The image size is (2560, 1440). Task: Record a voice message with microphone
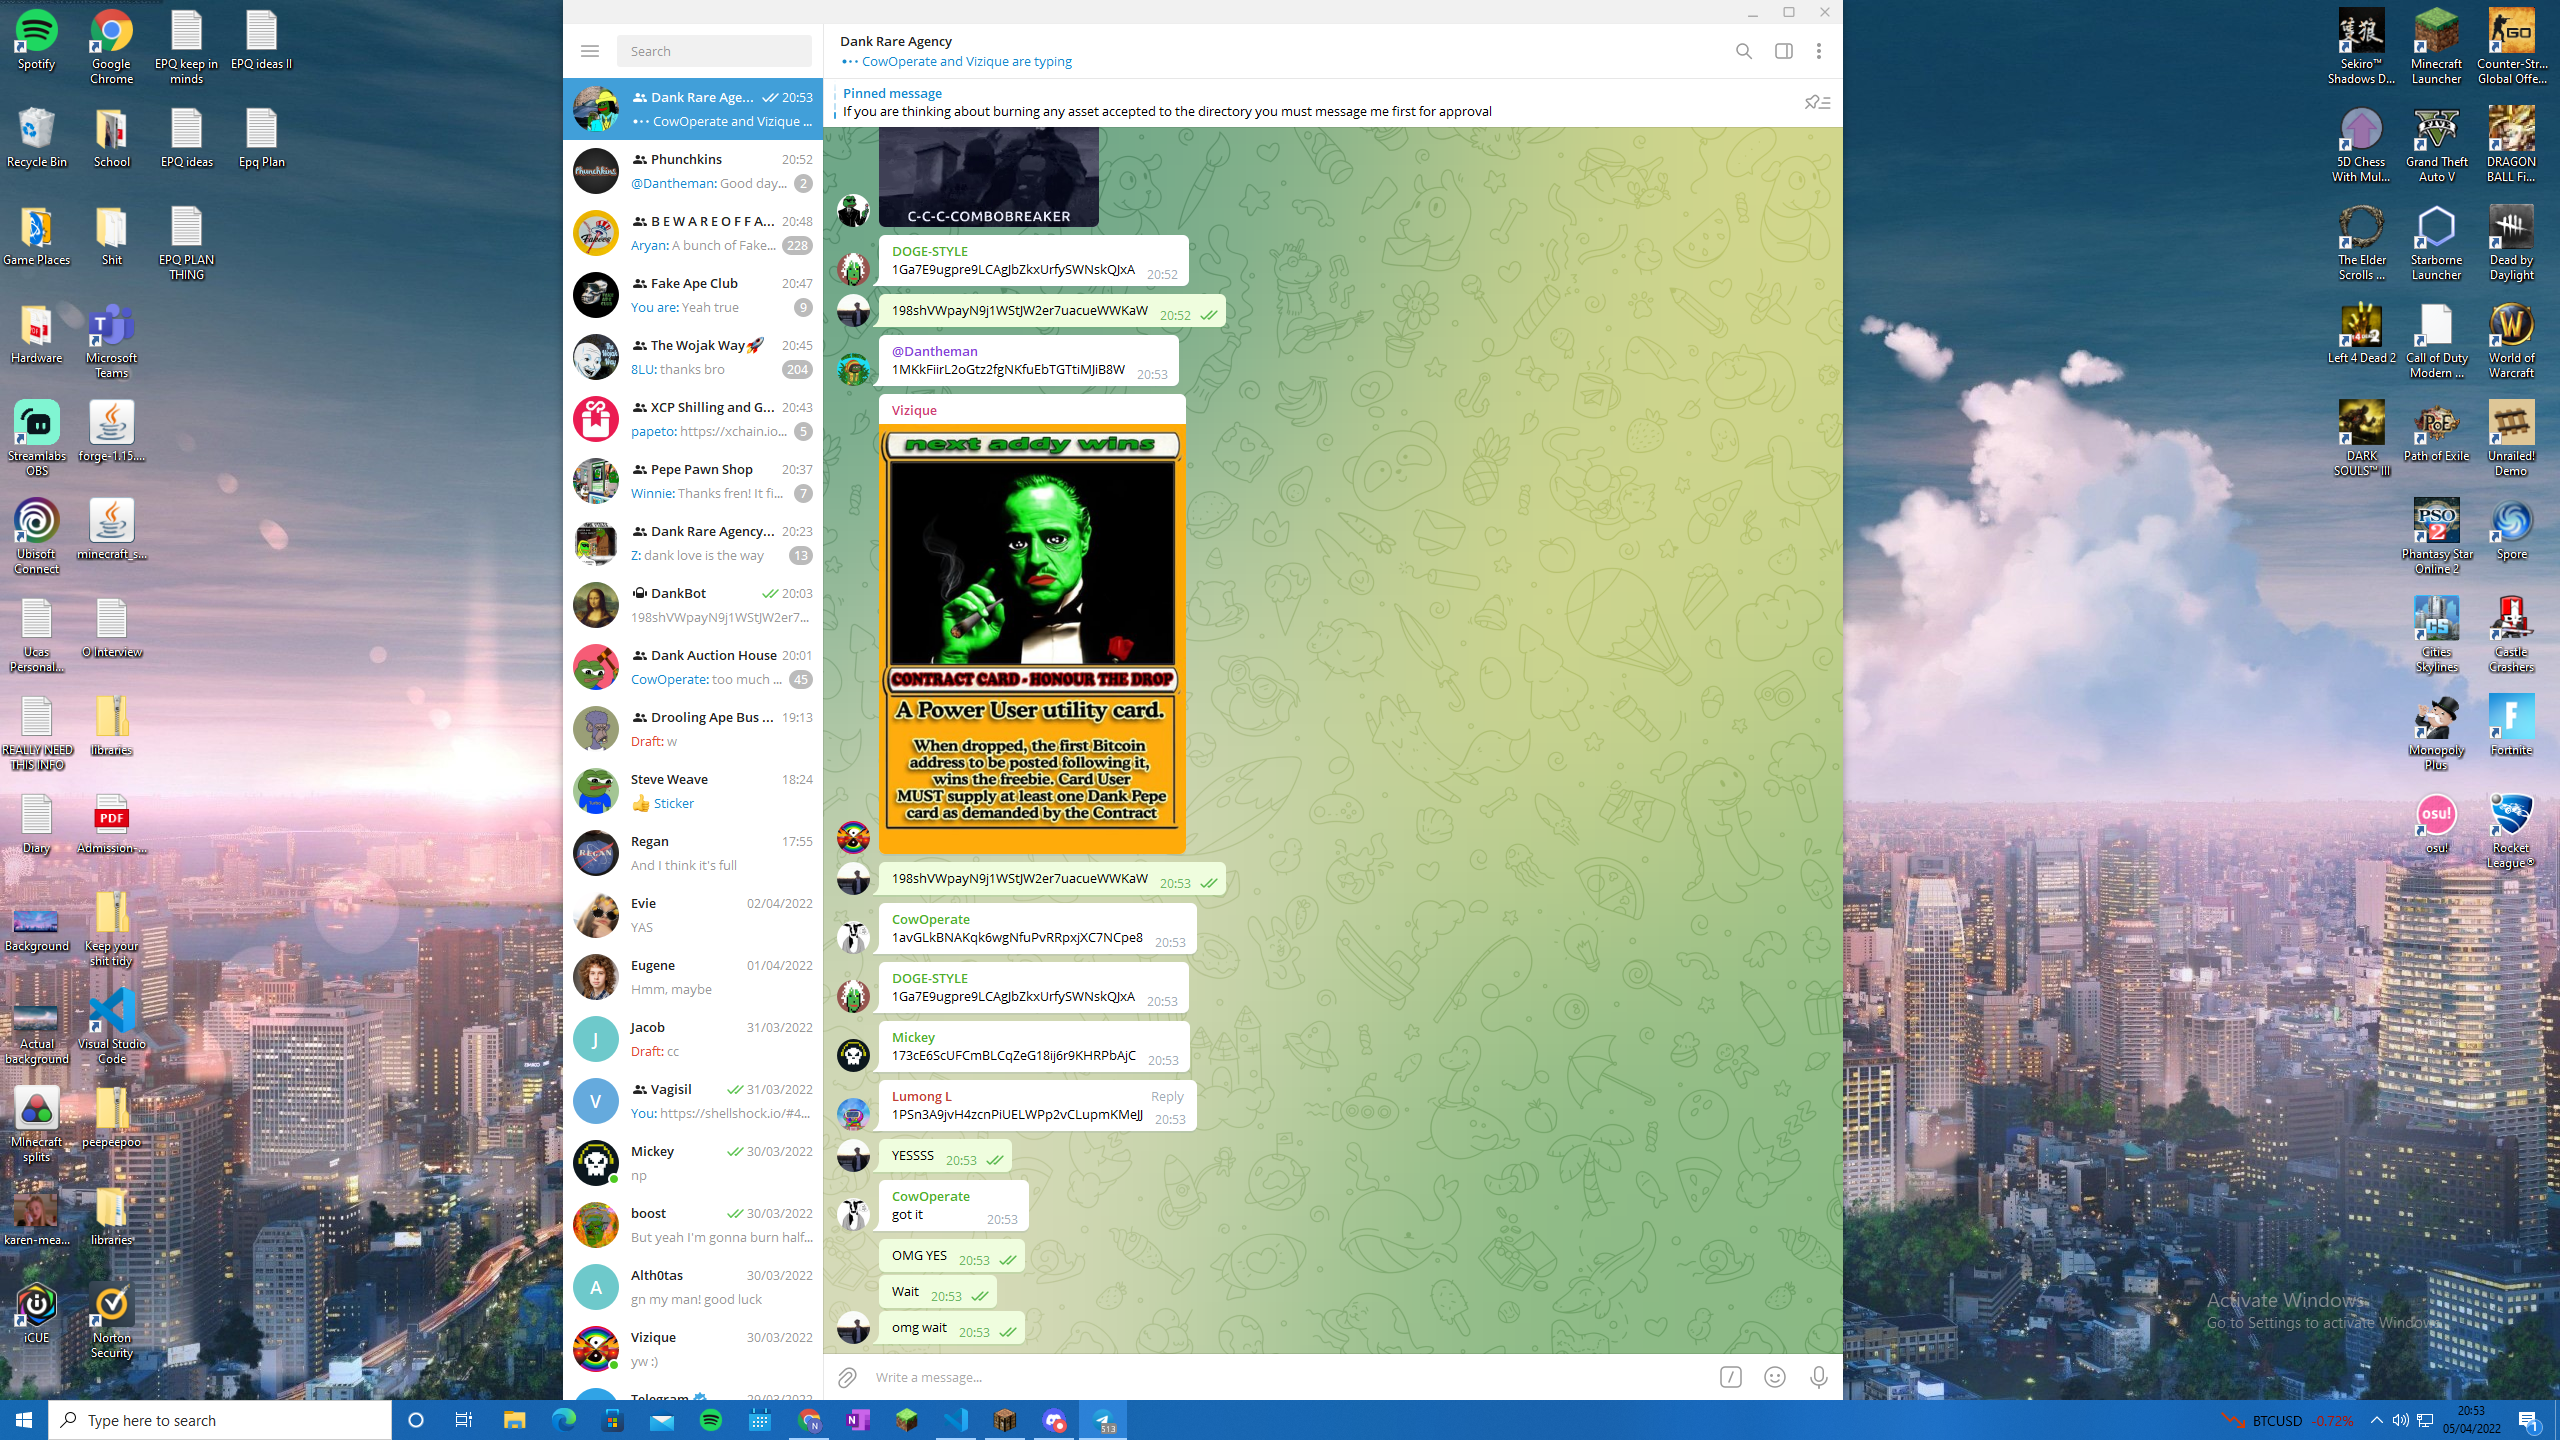point(1819,1378)
